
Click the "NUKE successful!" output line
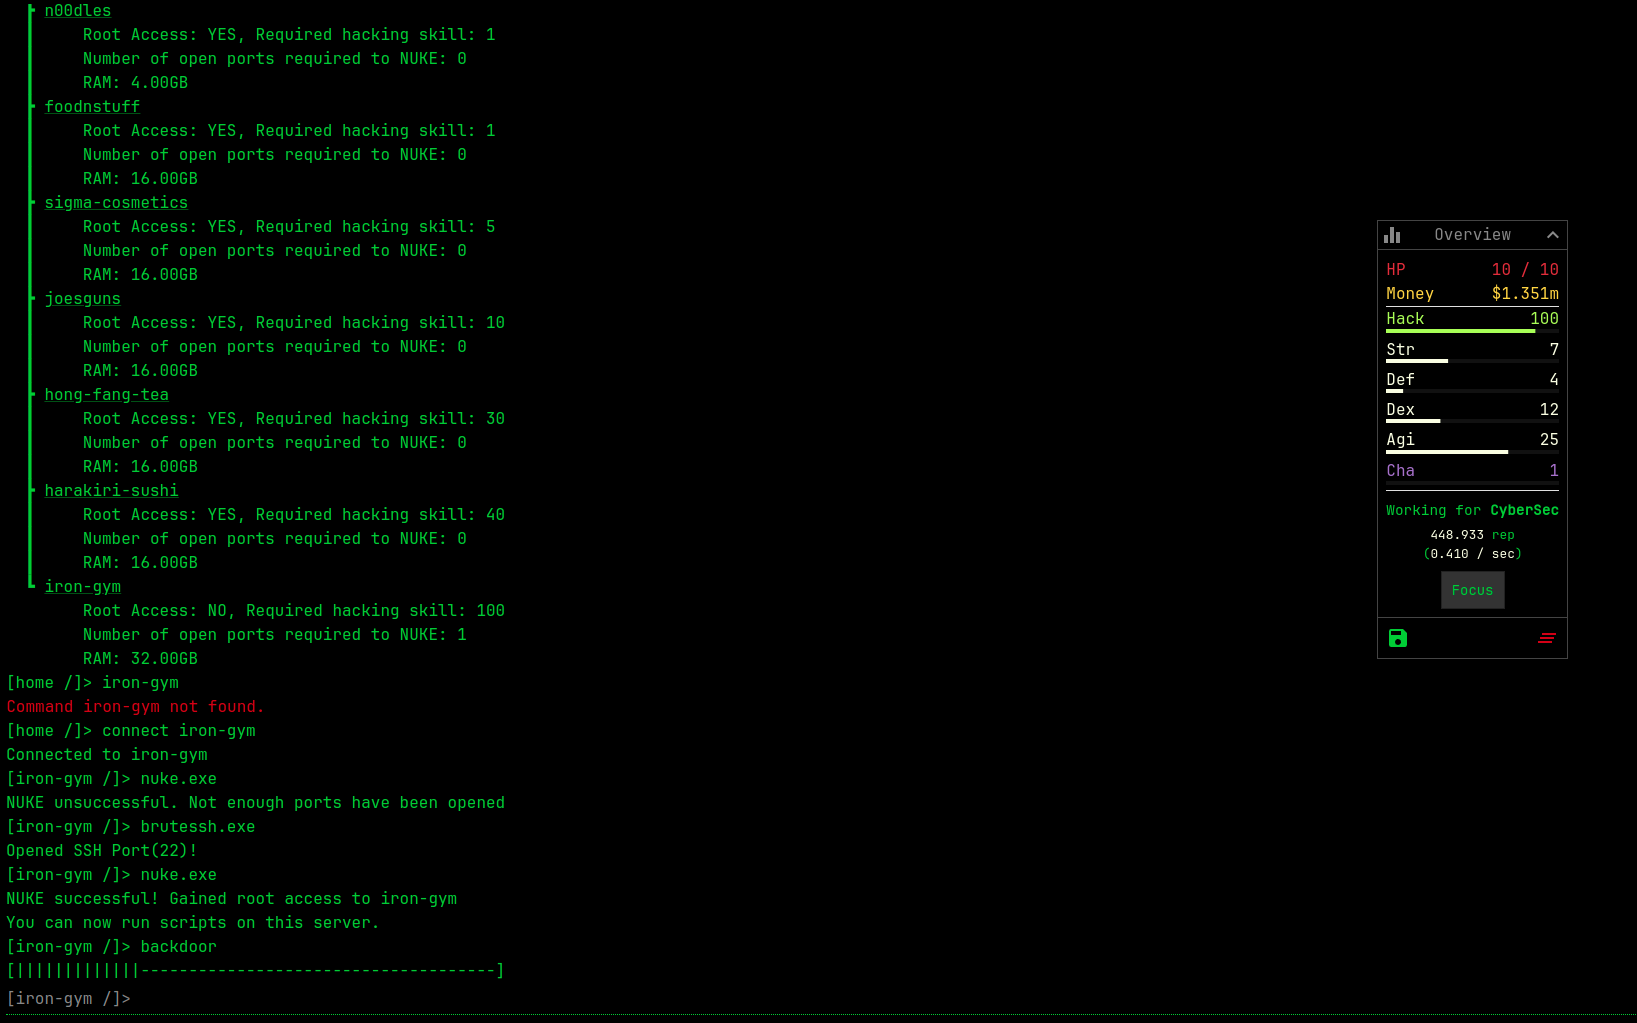[x=231, y=899]
